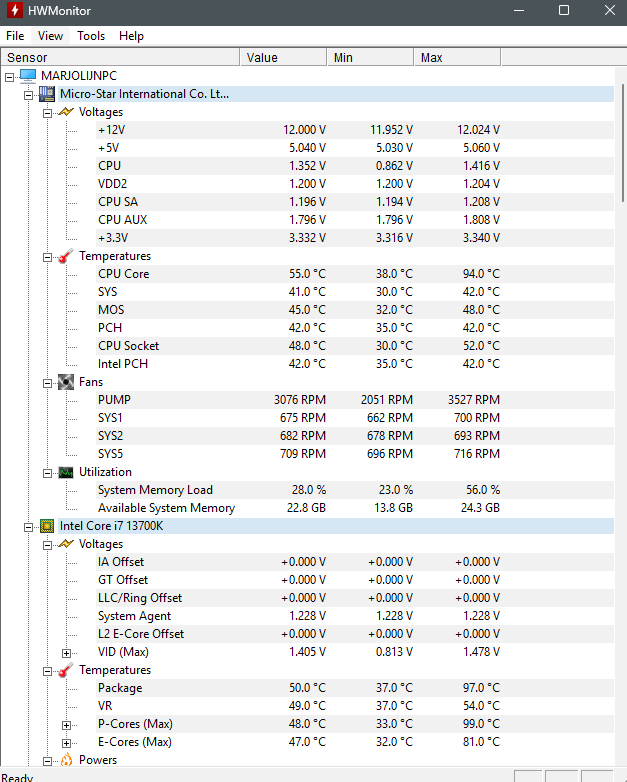This screenshot has height=782, width=627.
Task: Collapse the Utilization group
Action: pyautogui.click(x=47, y=473)
